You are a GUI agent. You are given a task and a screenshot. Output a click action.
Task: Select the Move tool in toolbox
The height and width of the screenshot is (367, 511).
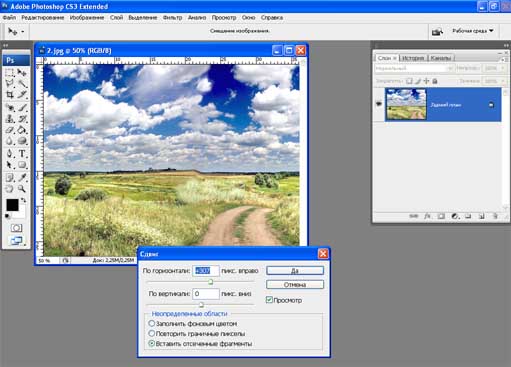(x=22, y=72)
